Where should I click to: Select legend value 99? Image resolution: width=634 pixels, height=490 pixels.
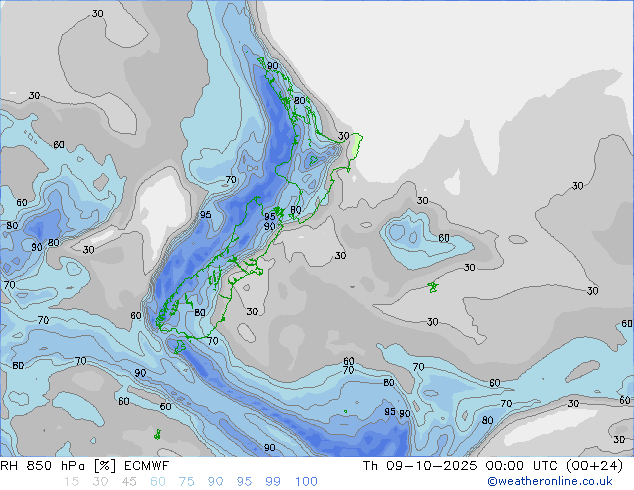[273, 482]
